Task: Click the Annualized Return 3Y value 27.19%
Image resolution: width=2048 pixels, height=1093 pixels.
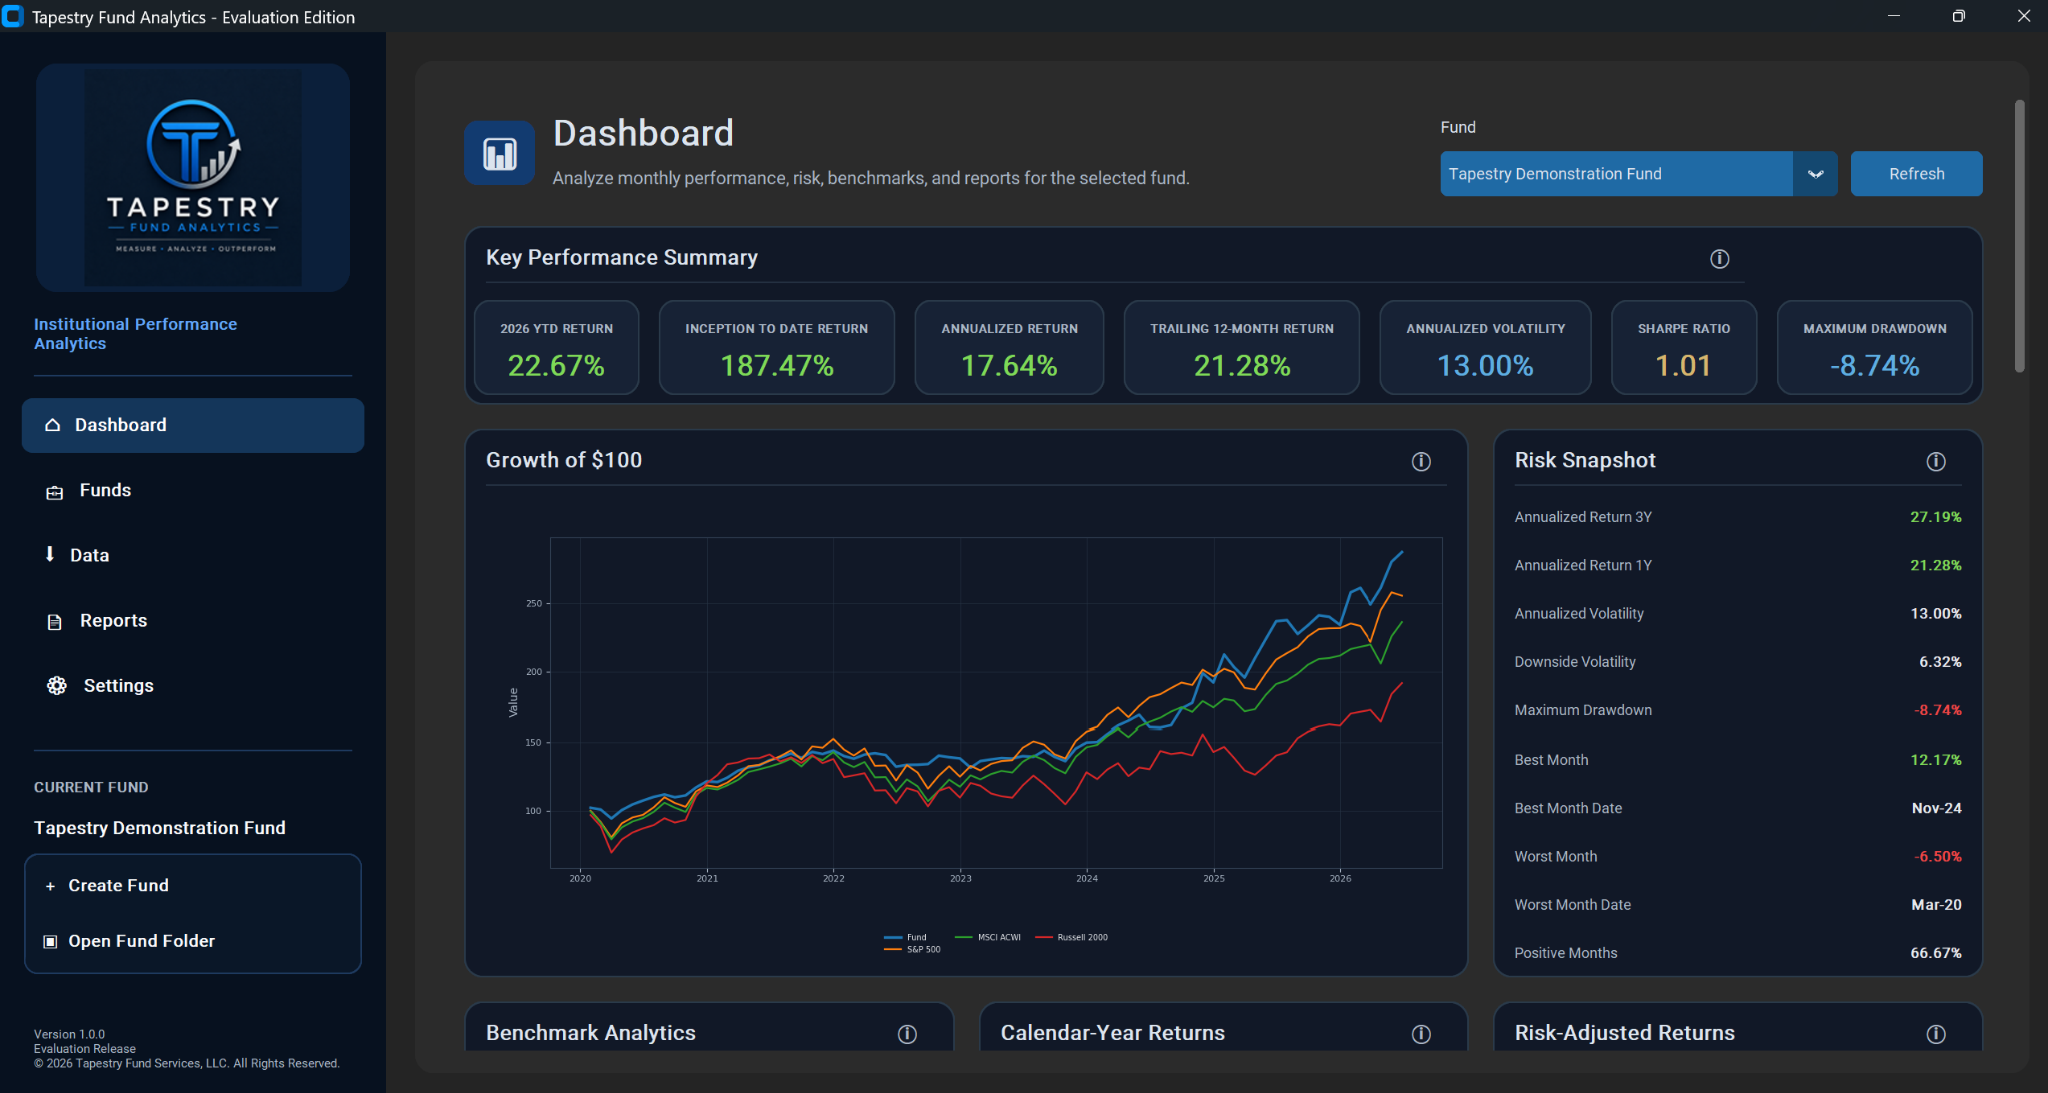Action: 1935,517
